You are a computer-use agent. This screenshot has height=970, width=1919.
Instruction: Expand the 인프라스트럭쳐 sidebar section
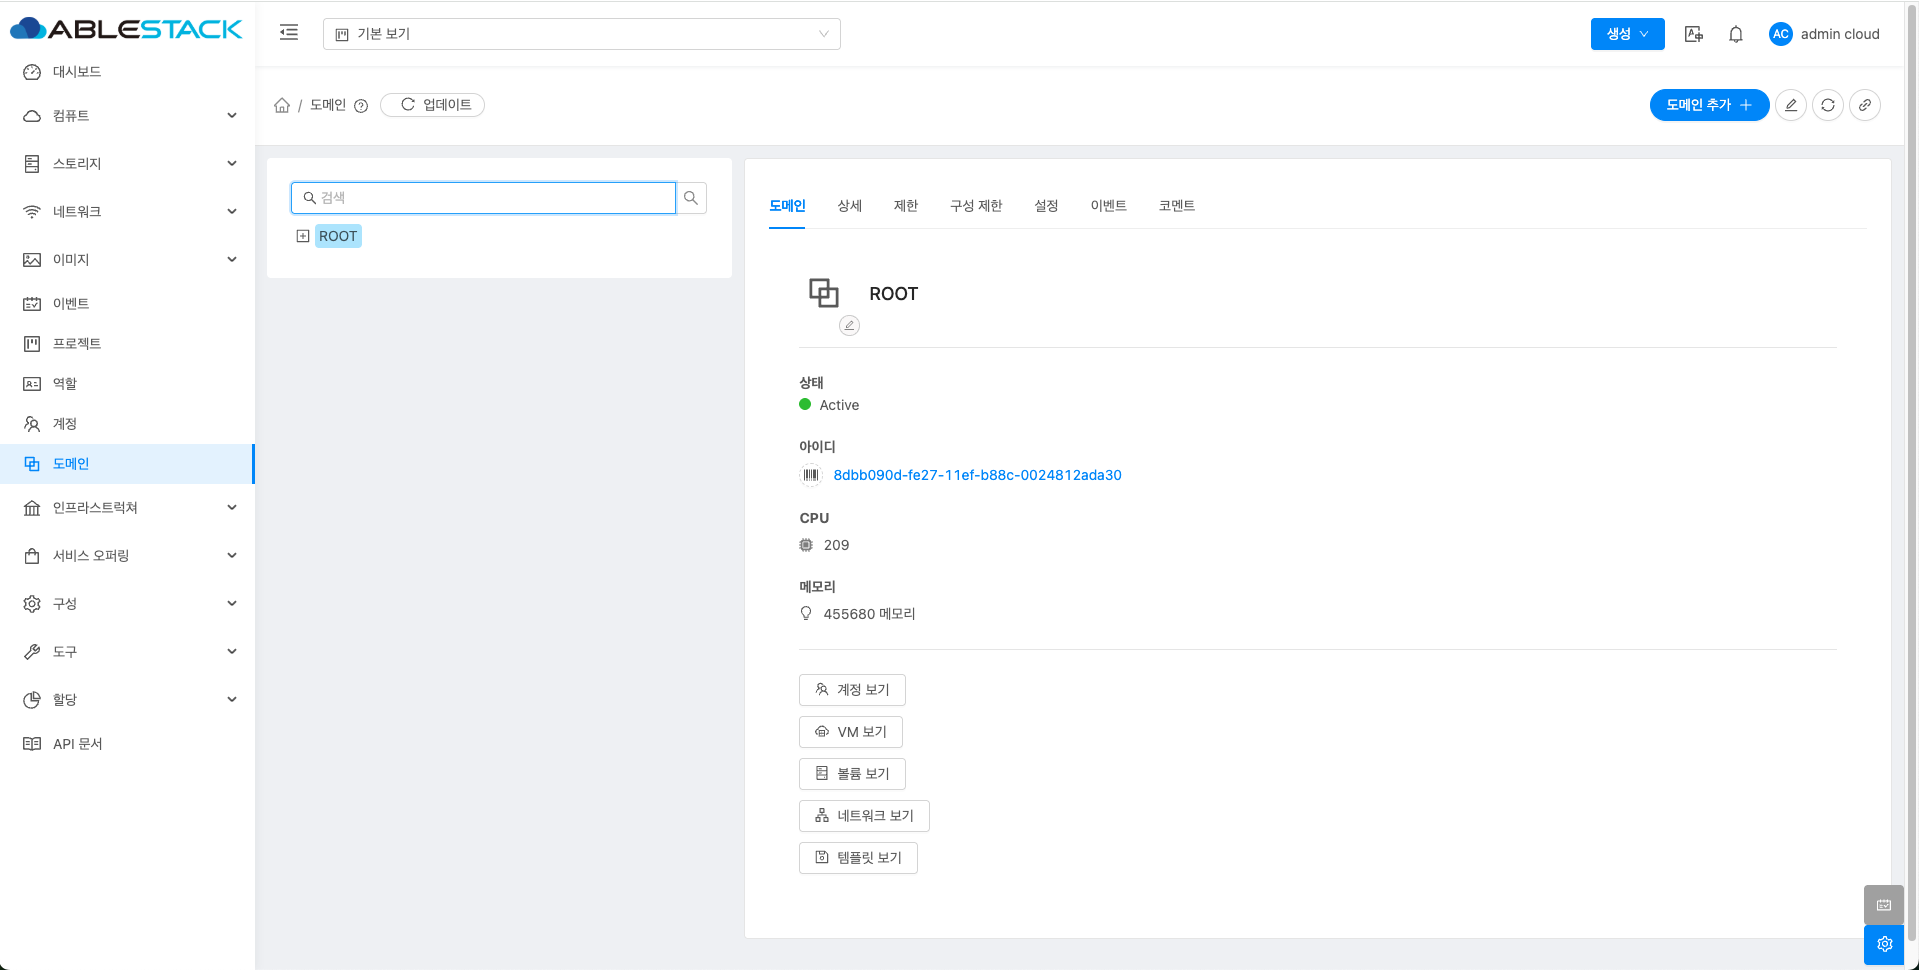[128, 508]
